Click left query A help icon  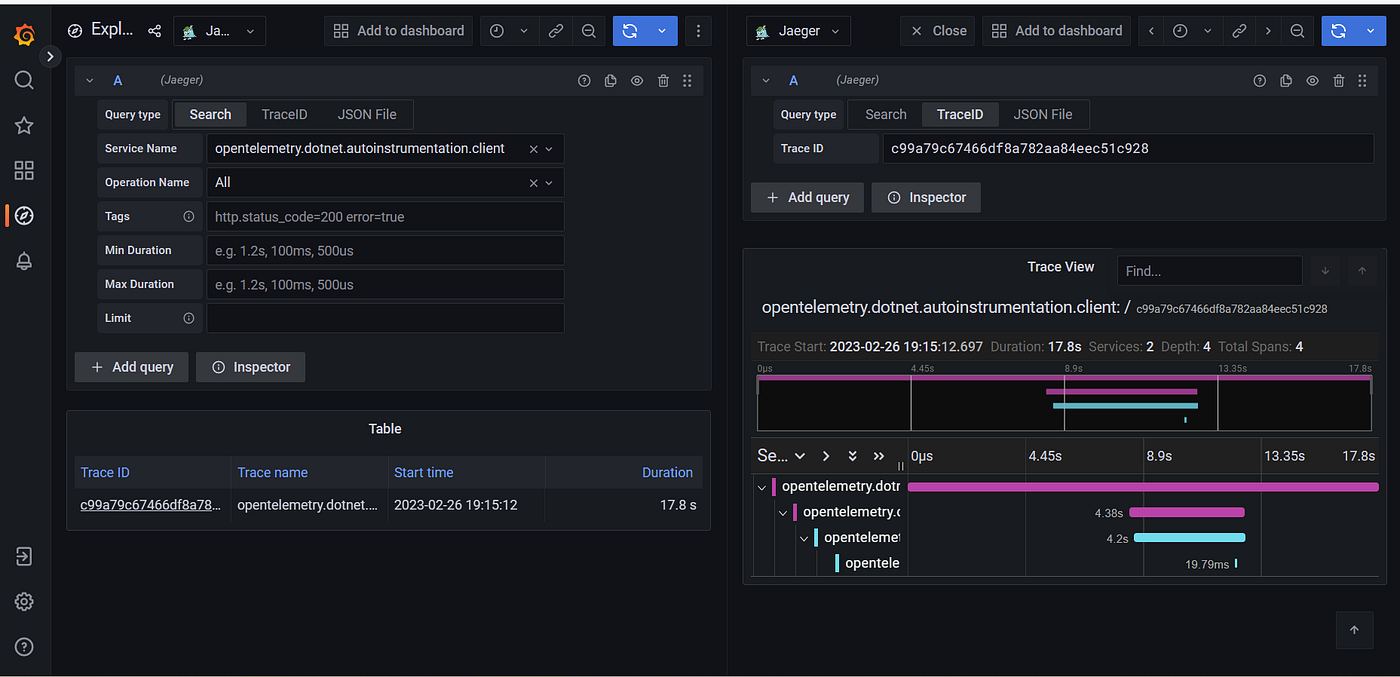point(584,81)
